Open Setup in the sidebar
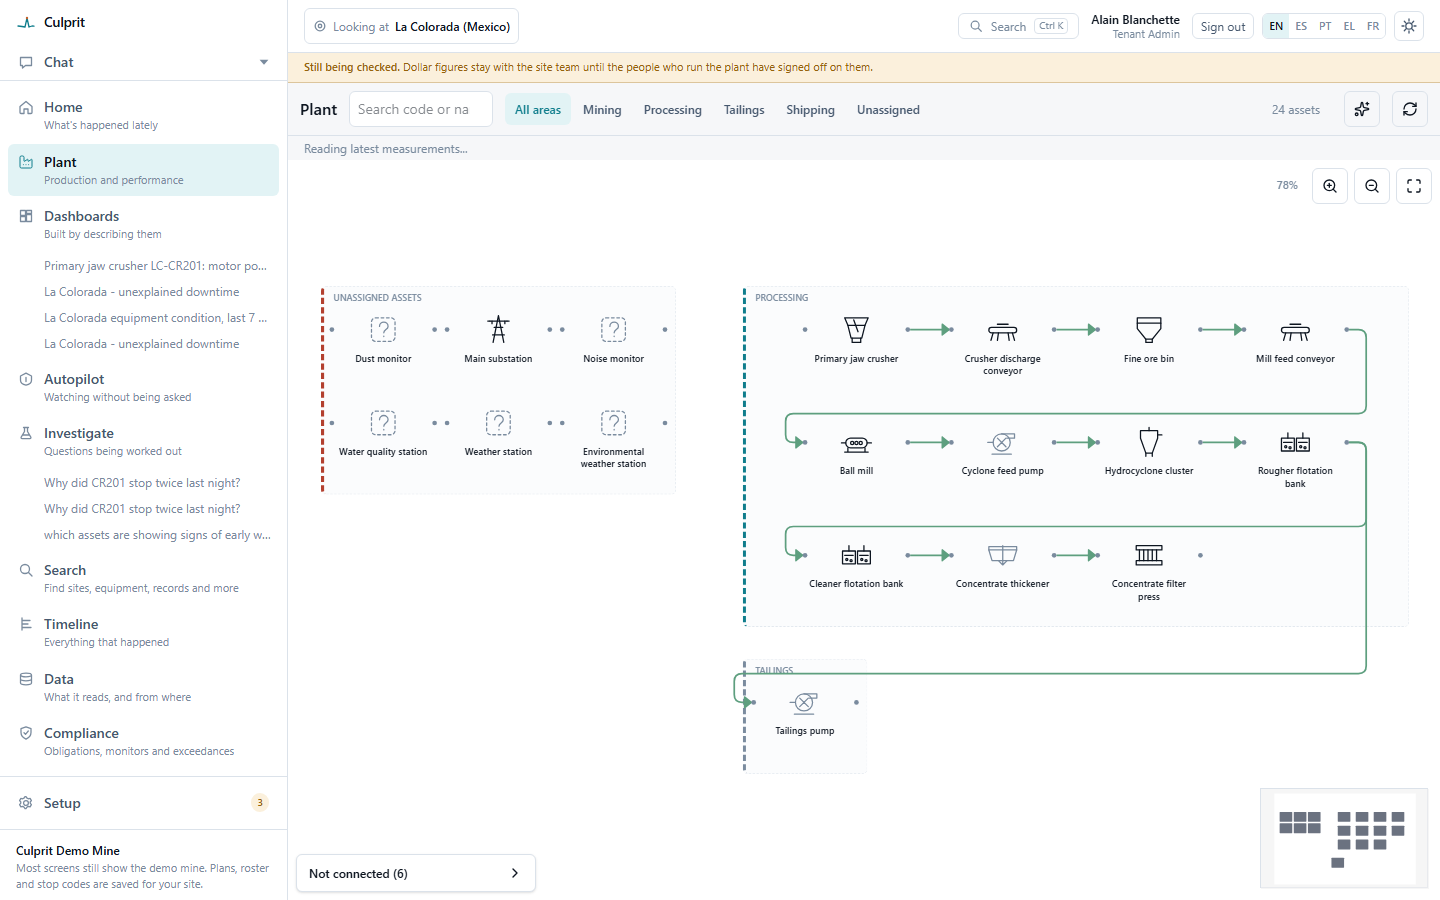 pyautogui.click(x=143, y=803)
